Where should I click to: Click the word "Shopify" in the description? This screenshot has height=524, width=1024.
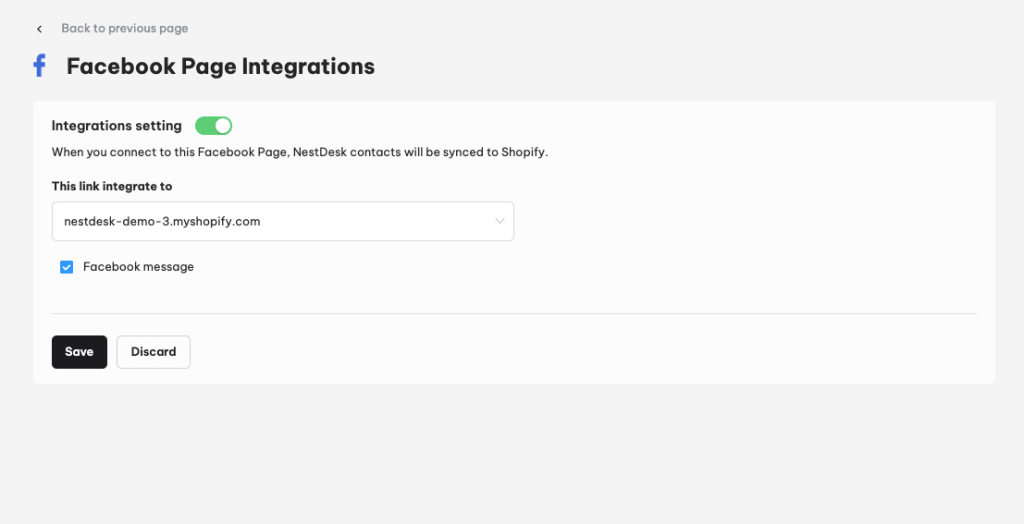pos(523,152)
